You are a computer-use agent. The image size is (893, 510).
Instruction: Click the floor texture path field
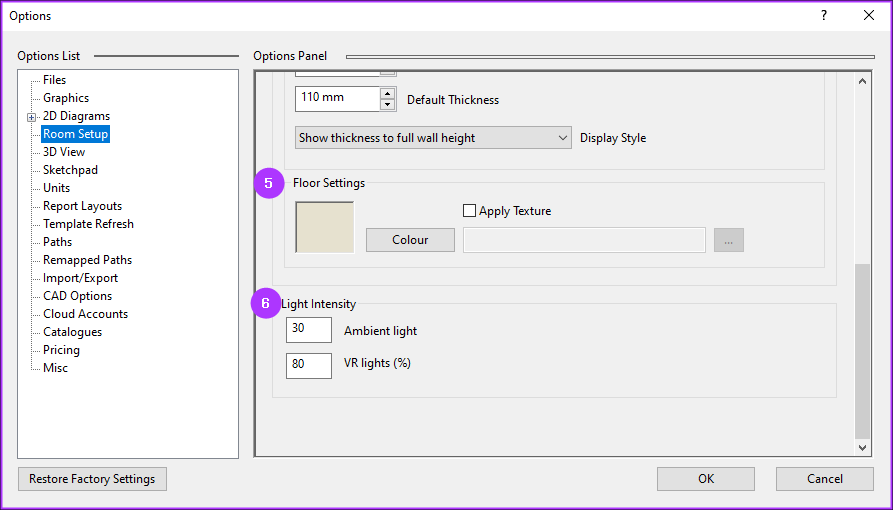click(584, 240)
